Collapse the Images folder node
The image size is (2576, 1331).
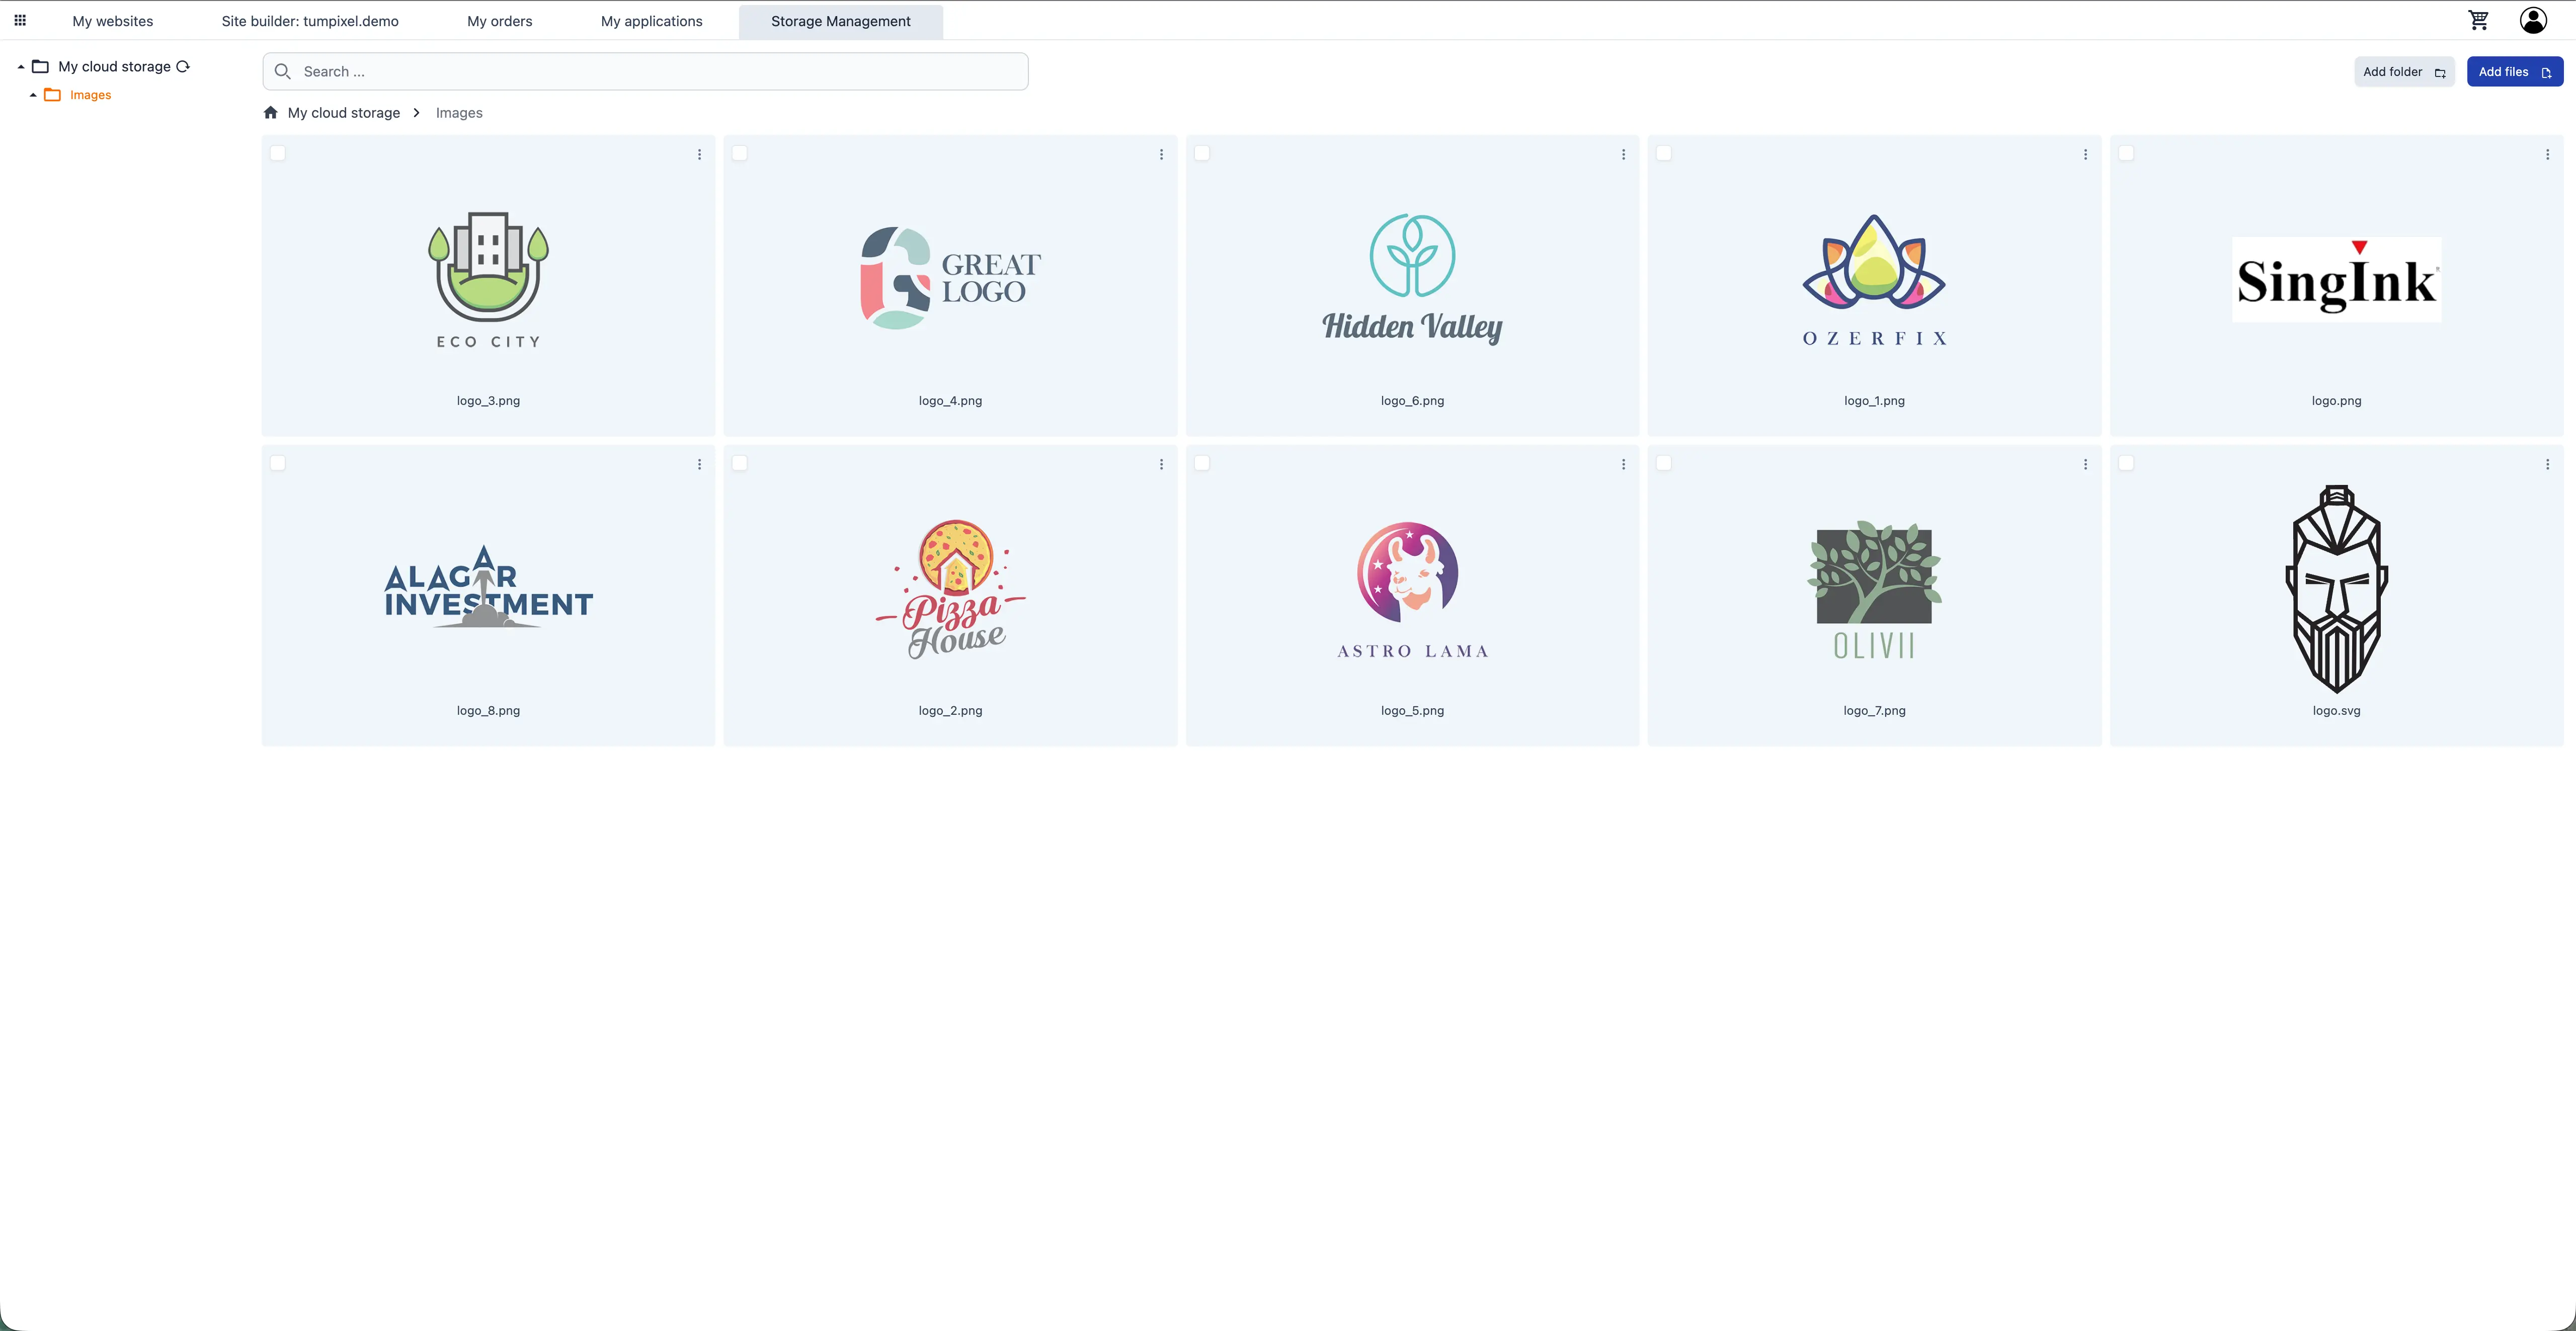click(33, 95)
